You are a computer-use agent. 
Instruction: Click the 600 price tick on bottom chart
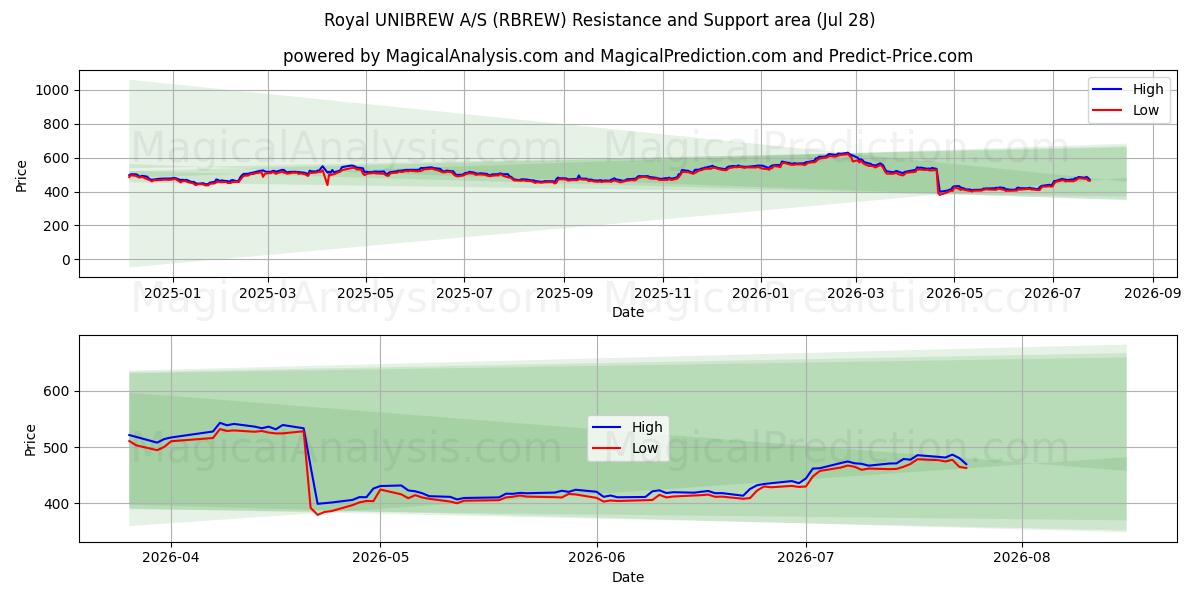(57, 391)
